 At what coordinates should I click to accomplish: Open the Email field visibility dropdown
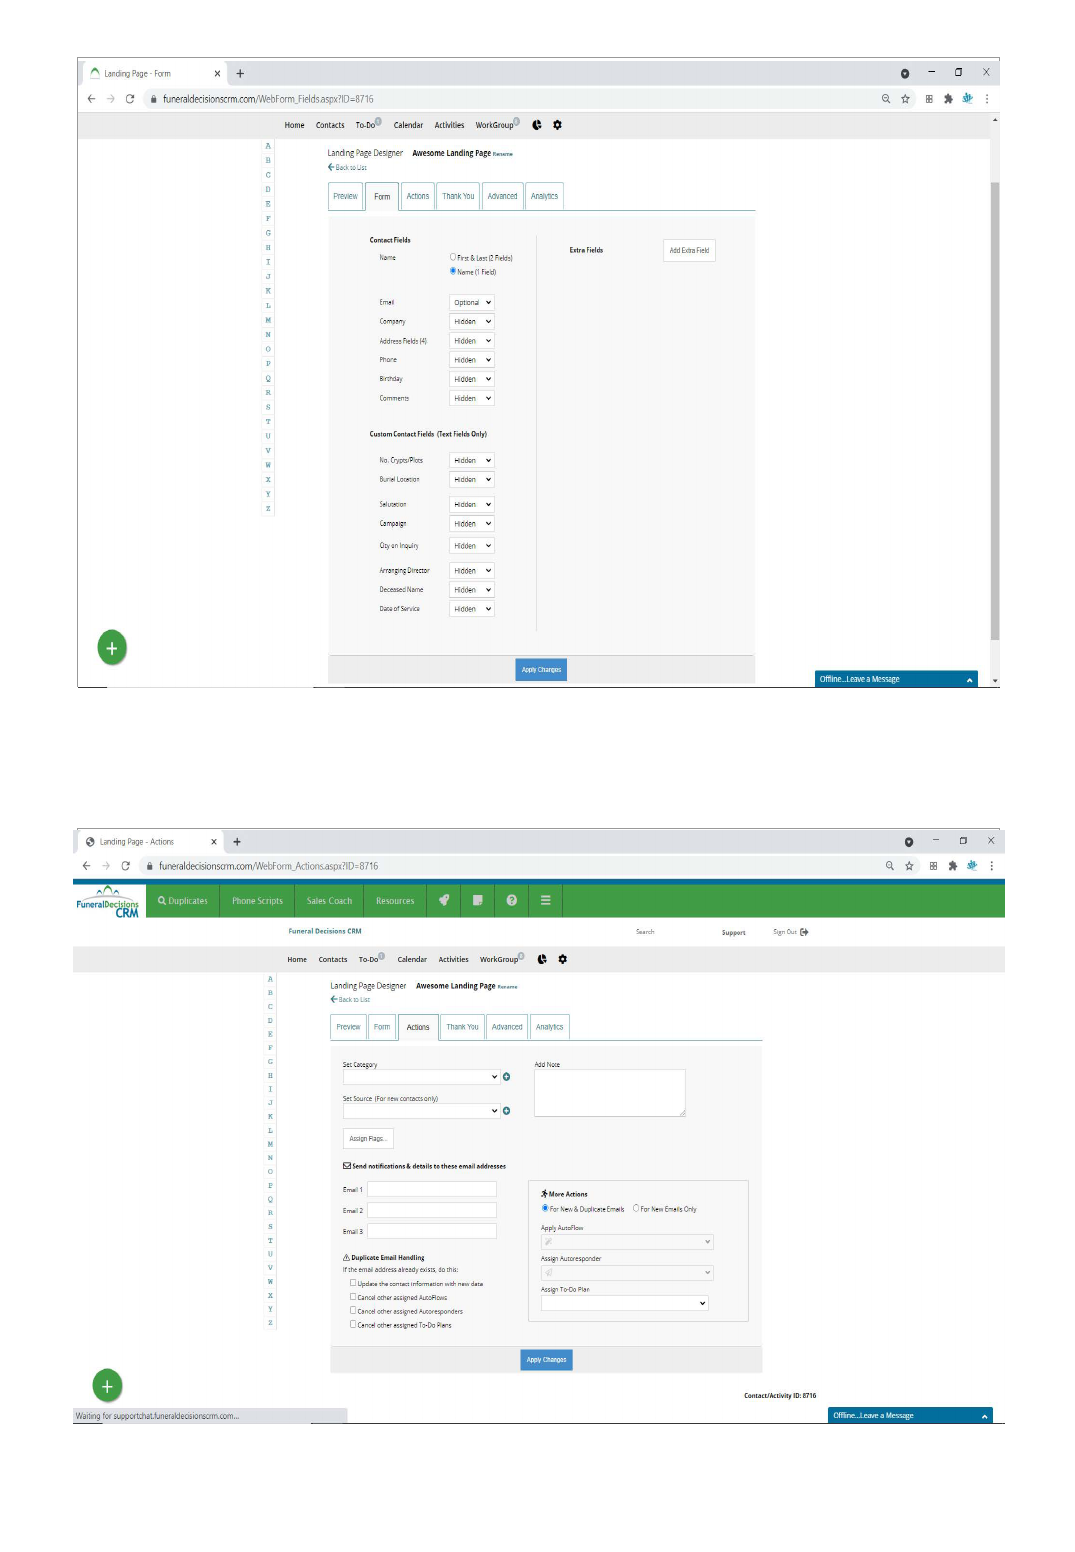click(x=472, y=302)
